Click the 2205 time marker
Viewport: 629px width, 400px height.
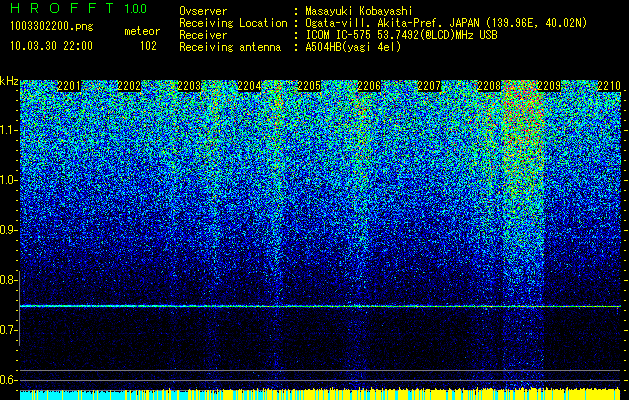pyautogui.click(x=309, y=86)
